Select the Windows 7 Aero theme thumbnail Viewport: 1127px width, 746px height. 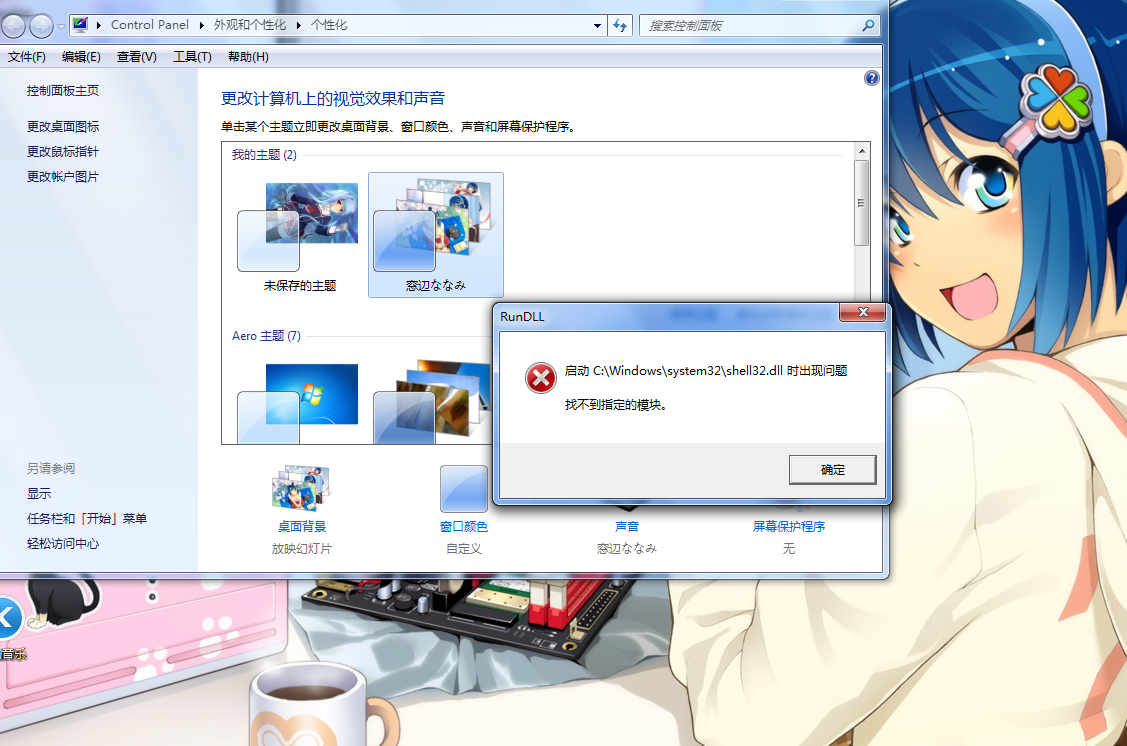[299, 403]
